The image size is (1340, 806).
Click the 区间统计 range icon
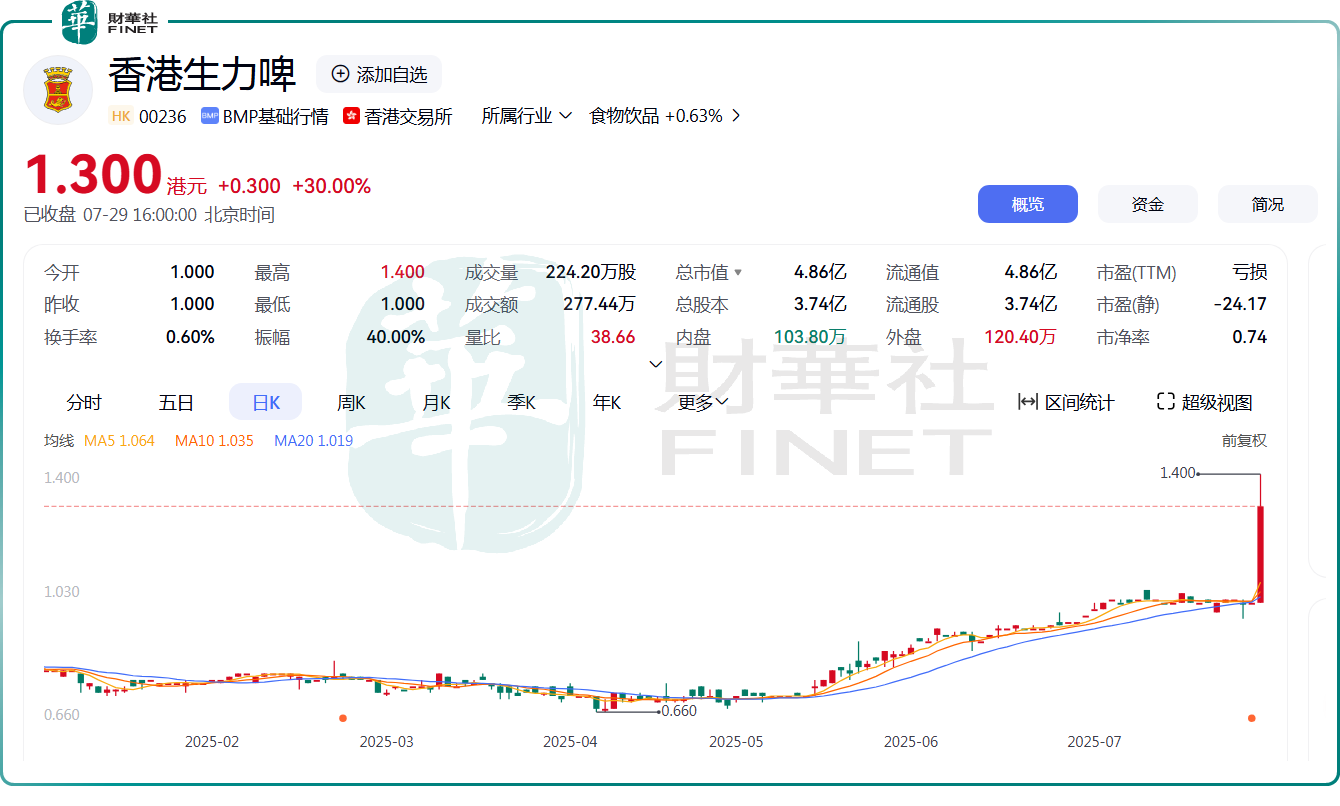tap(1027, 402)
